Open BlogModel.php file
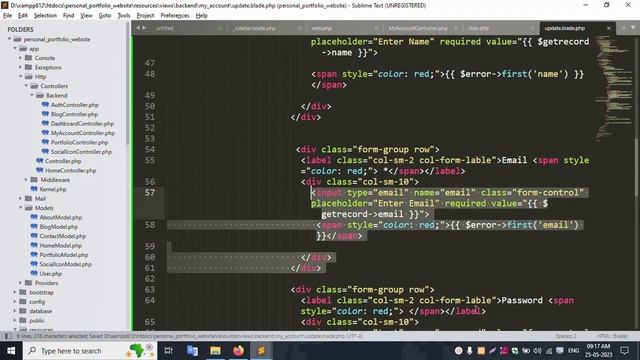Viewport: 640px width, 360px height. pyautogui.click(x=58, y=227)
